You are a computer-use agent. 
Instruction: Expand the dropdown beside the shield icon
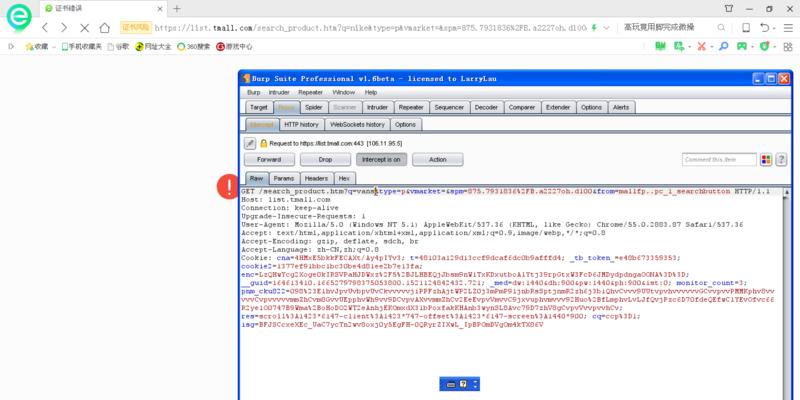tap(774, 47)
